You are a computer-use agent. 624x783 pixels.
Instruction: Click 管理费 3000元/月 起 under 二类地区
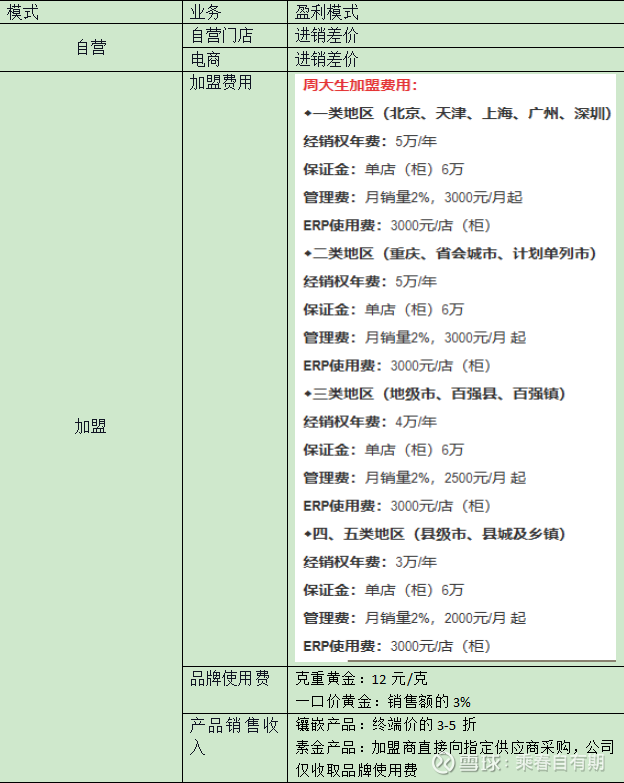pyautogui.click(x=414, y=338)
